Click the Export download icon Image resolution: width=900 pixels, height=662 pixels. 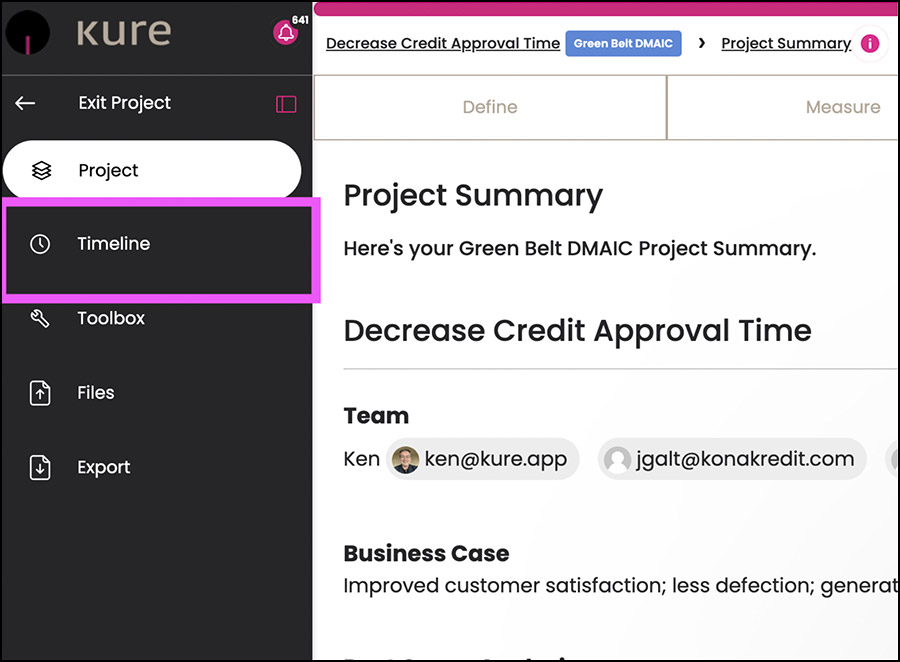point(40,467)
